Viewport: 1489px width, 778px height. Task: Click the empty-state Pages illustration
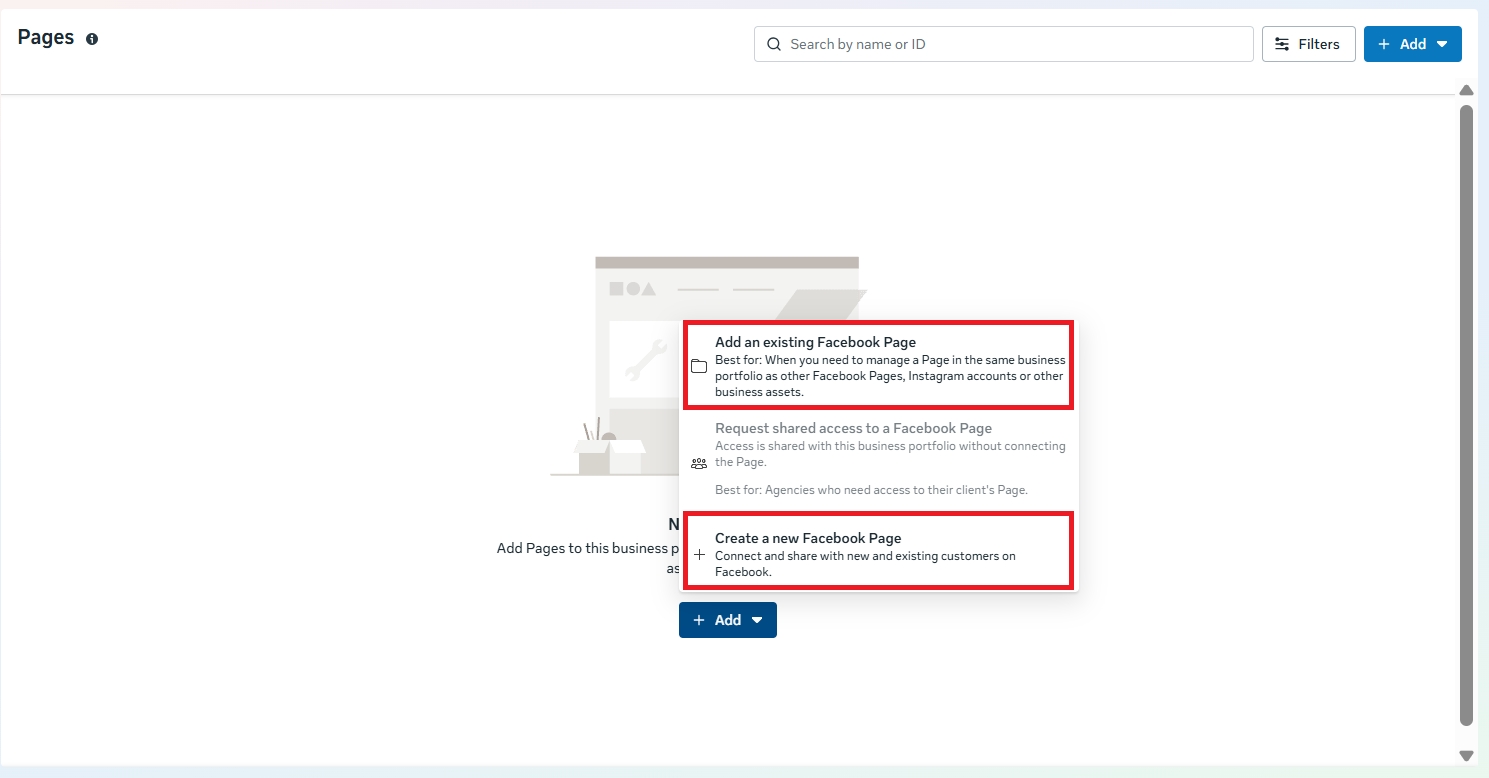620,370
